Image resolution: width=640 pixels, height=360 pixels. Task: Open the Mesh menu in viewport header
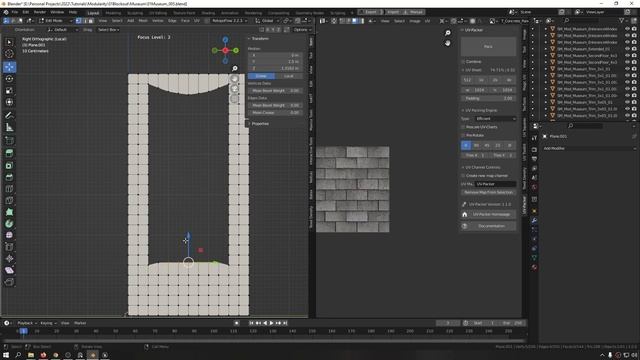pos(143,20)
